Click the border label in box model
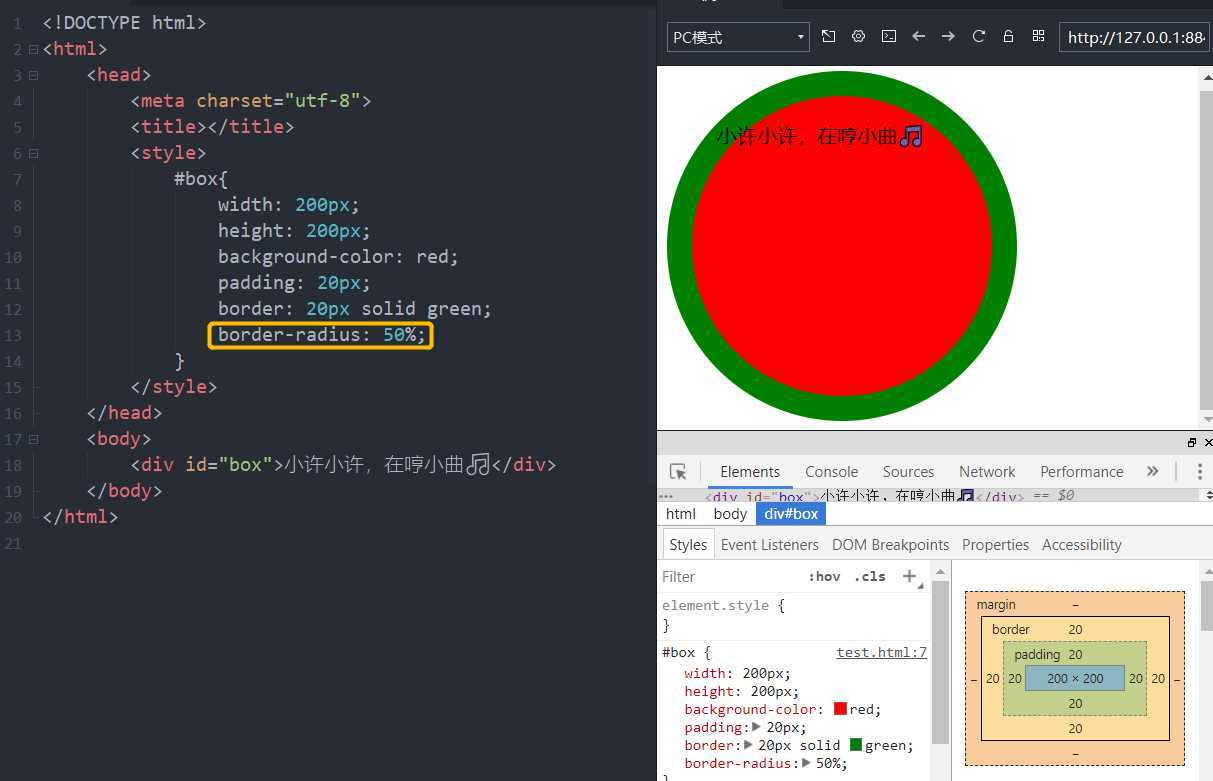 click(1011, 629)
